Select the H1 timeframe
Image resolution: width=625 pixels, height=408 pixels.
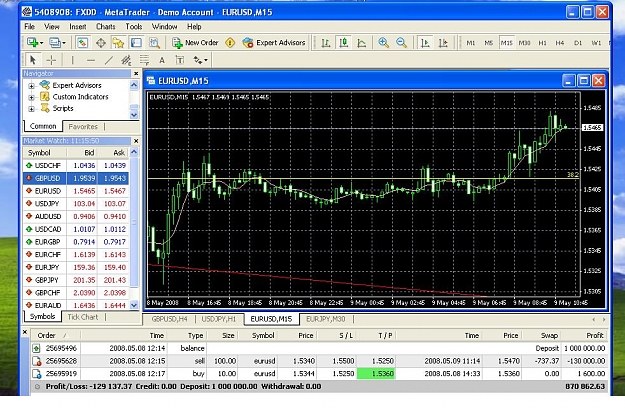(542, 43)
